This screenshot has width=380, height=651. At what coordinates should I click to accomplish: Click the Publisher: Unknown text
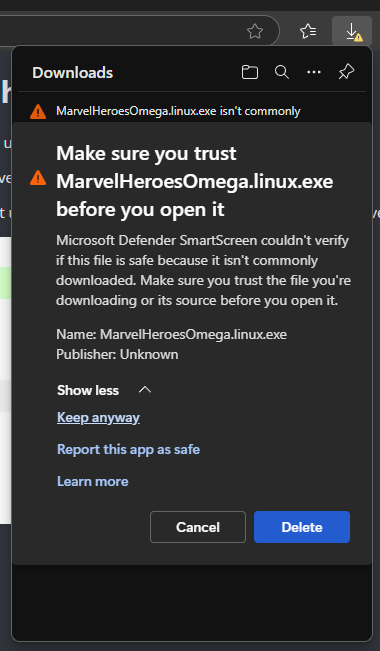(117, 354)
